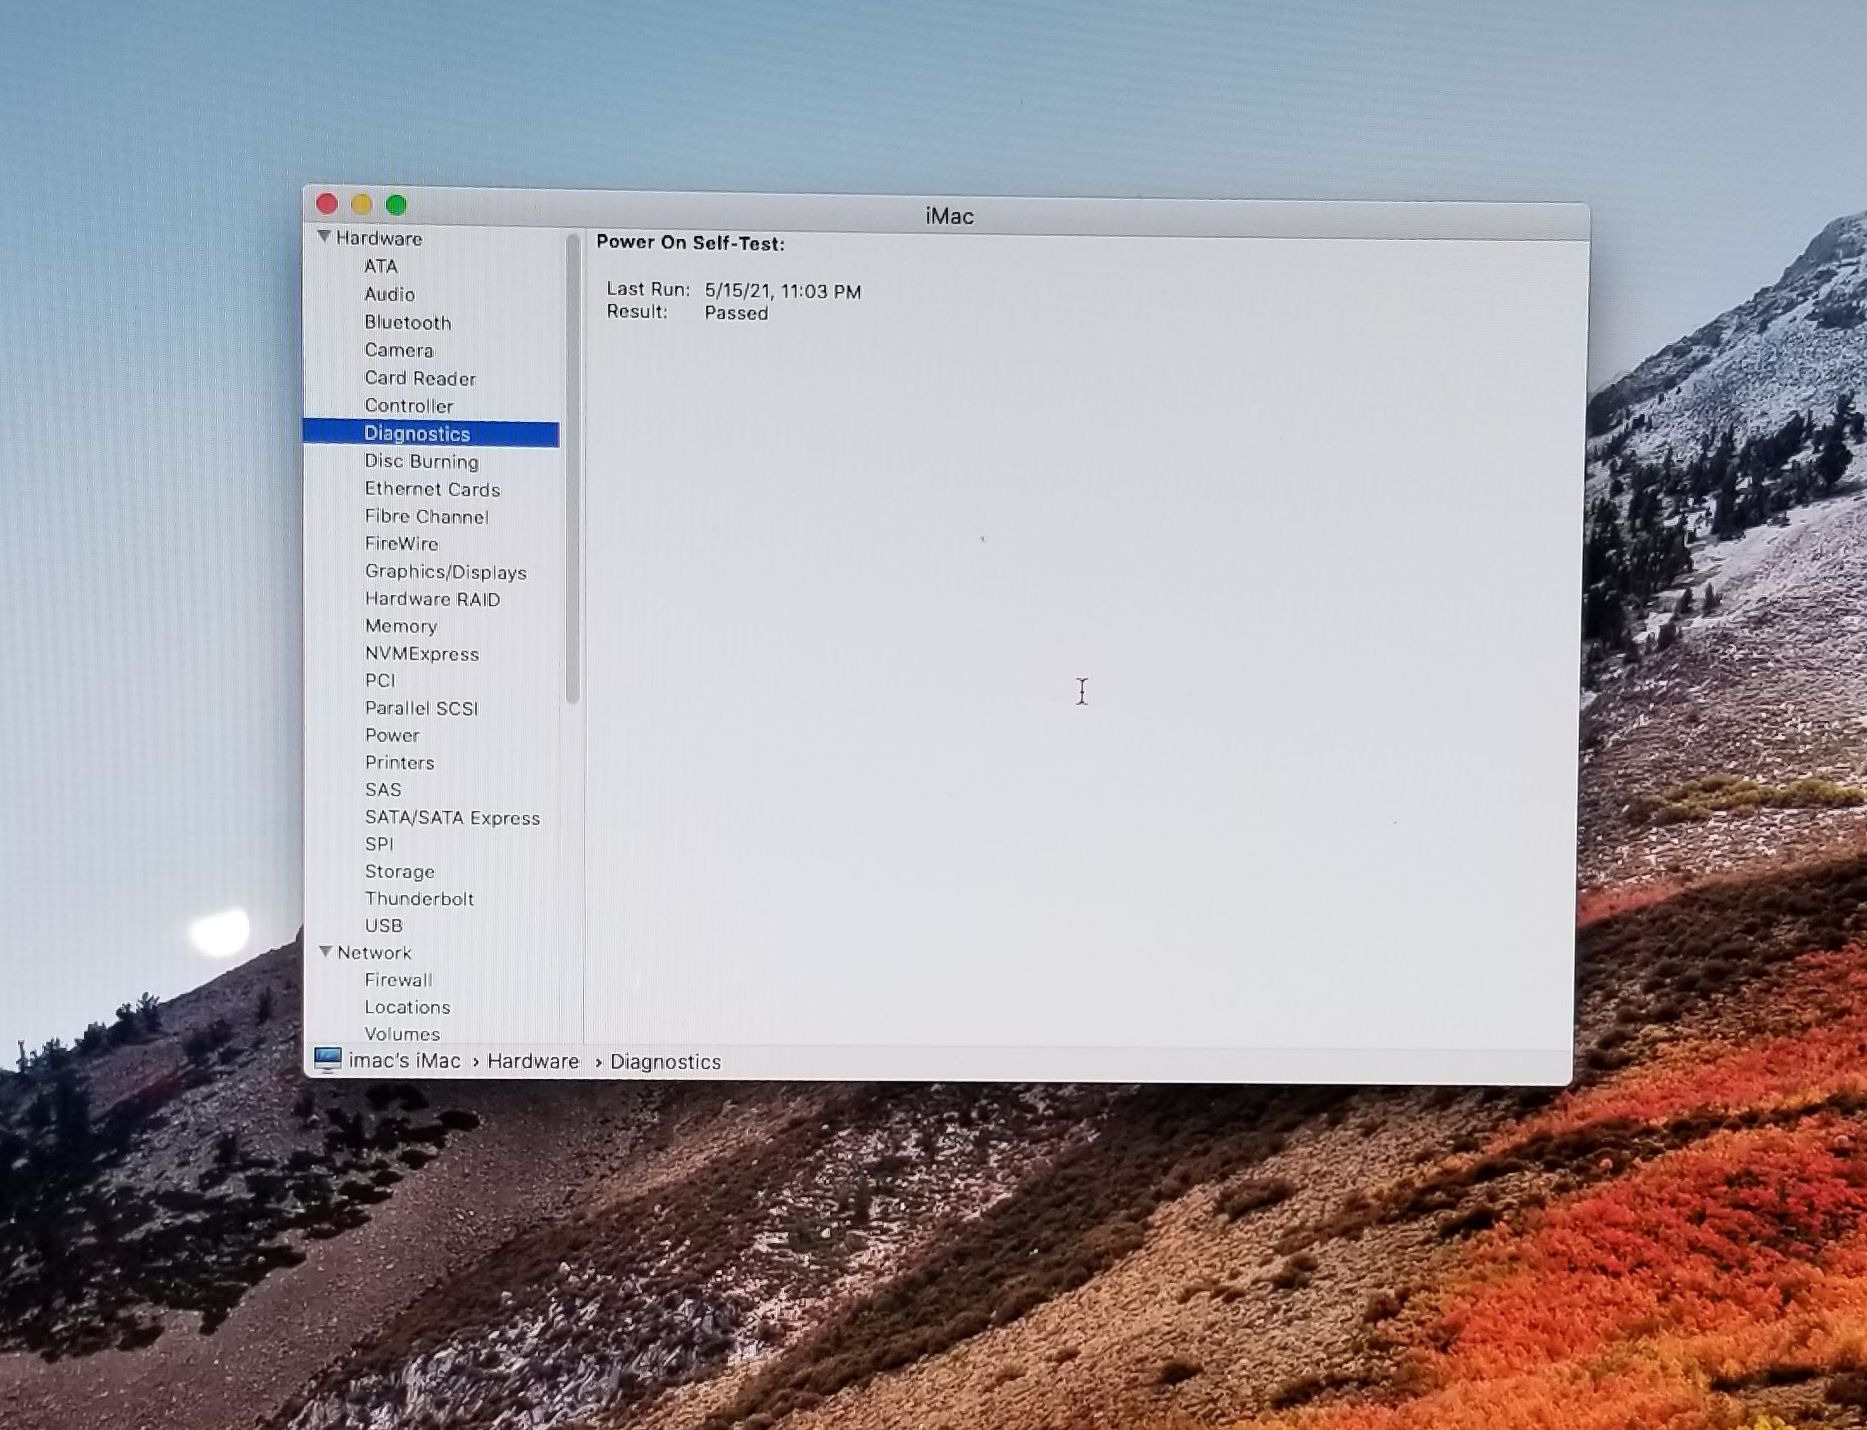This screenshot has width=1867, height=1430.
Task: Click the sidebar vertical scrollbar
Action: [573, 470]
